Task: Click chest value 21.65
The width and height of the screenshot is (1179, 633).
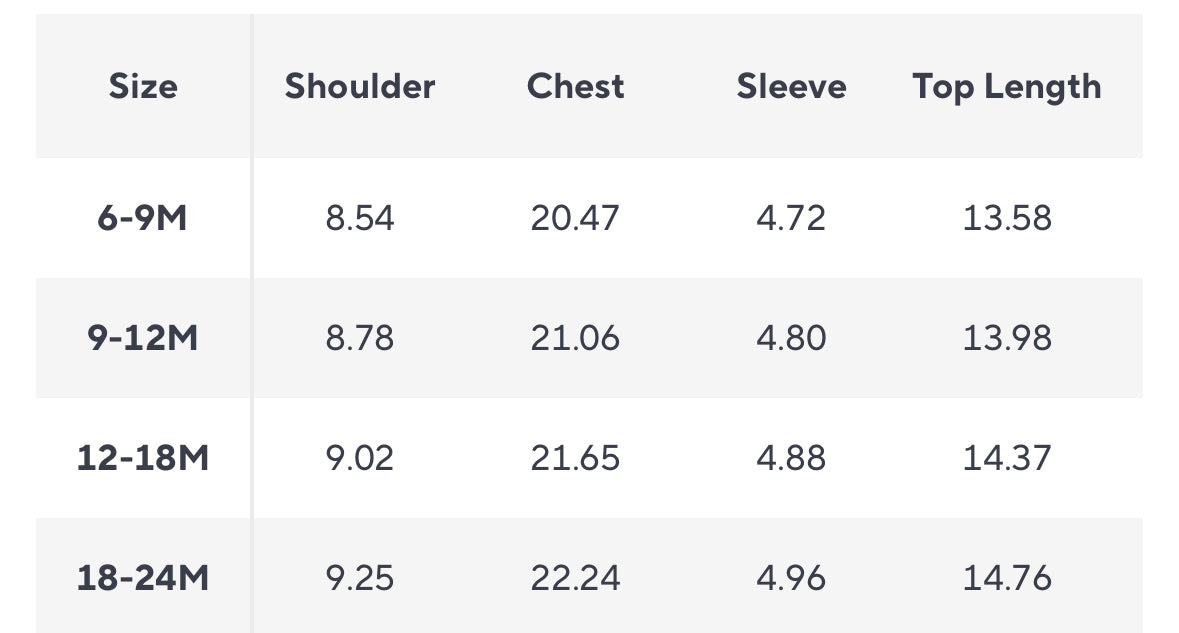Action: coord(575,458)
